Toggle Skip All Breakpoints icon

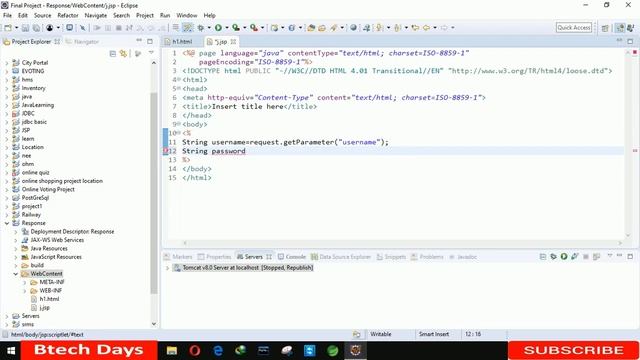pos(82,28)
